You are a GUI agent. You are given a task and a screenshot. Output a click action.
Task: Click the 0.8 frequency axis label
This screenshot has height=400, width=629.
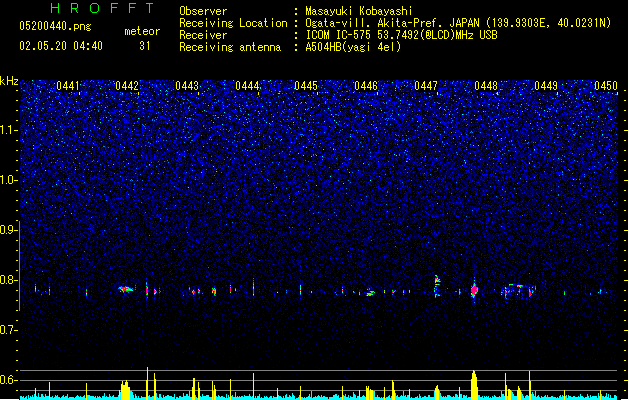pos(8,280)
